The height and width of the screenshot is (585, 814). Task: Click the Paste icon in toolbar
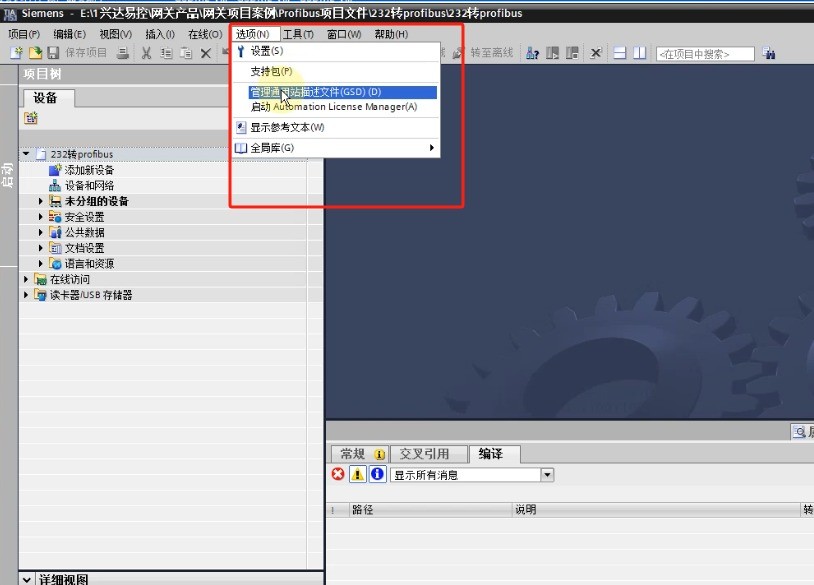tap(186, 52)
